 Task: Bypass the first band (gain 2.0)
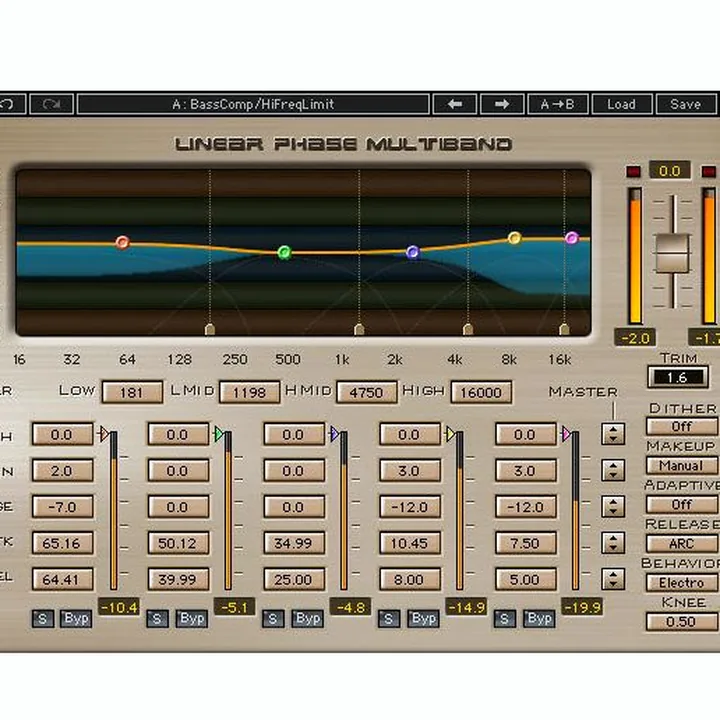[76, 619]
